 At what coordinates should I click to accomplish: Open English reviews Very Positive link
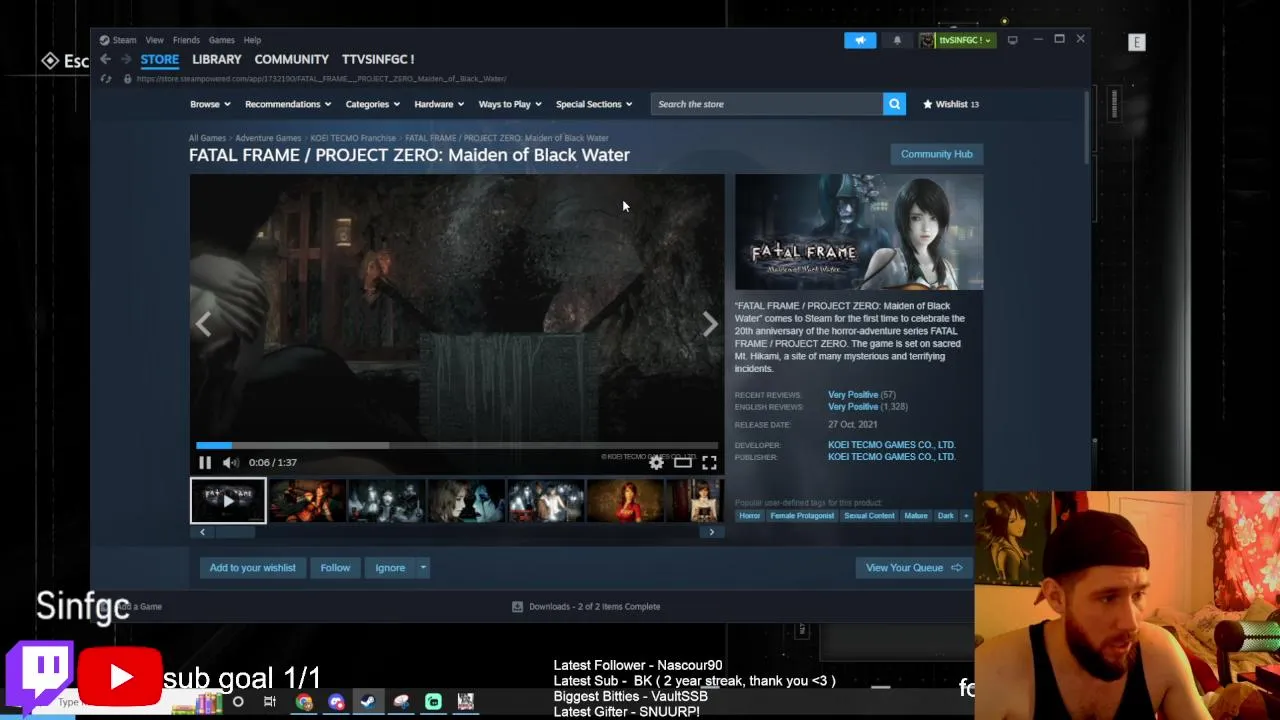click(x=853, y=407)
